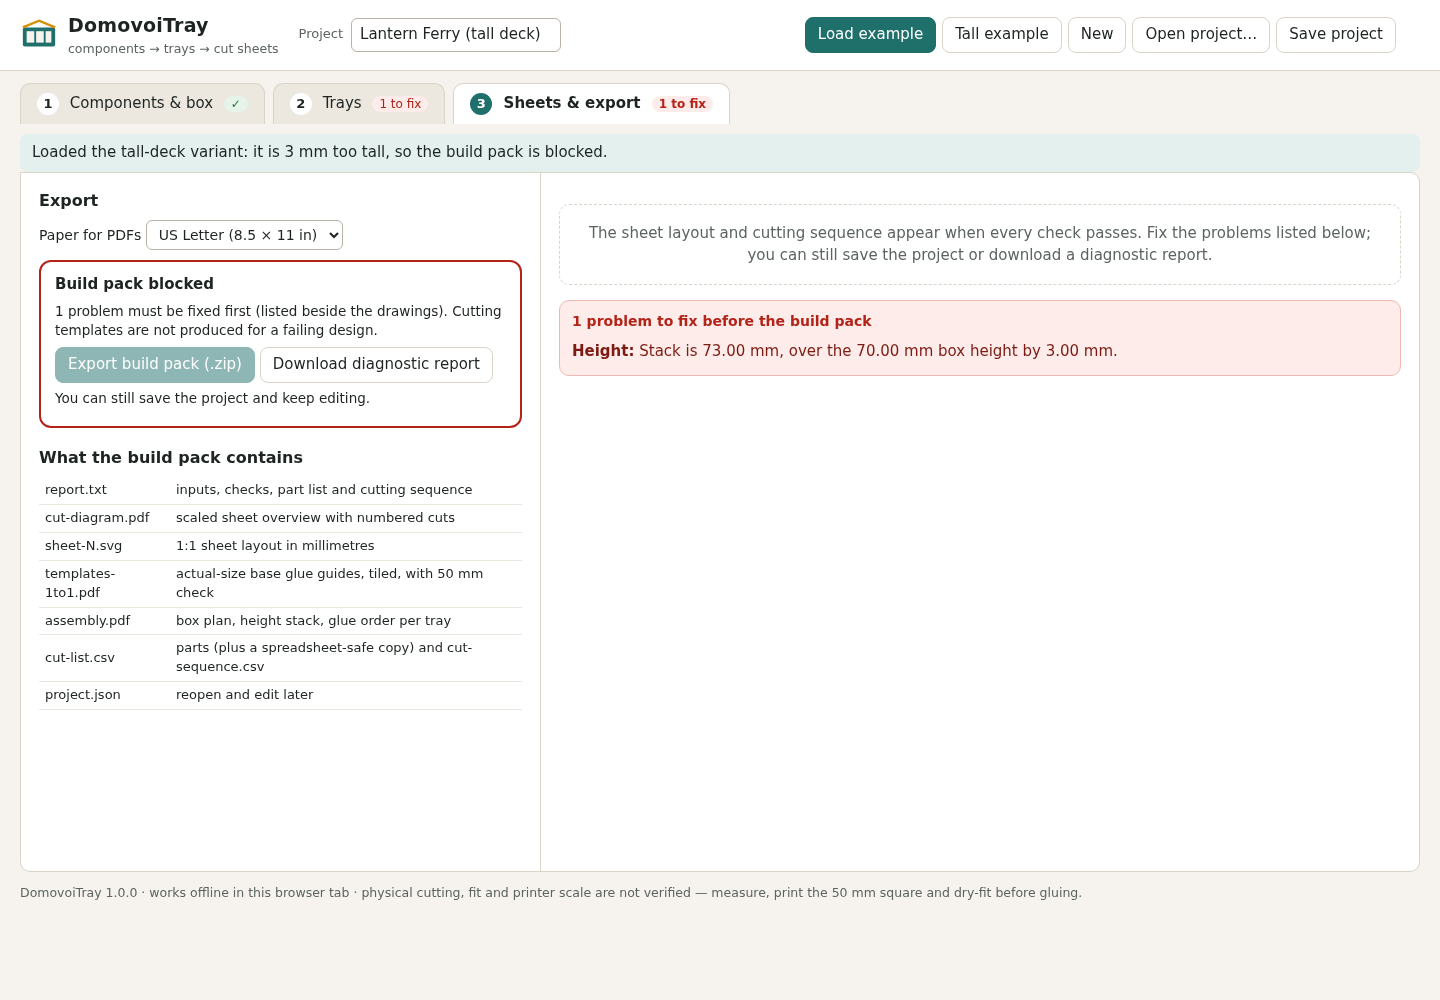1440x1000 pixels.
Task: Click the DomovoiTray logo icon
Action: point(39,34)
